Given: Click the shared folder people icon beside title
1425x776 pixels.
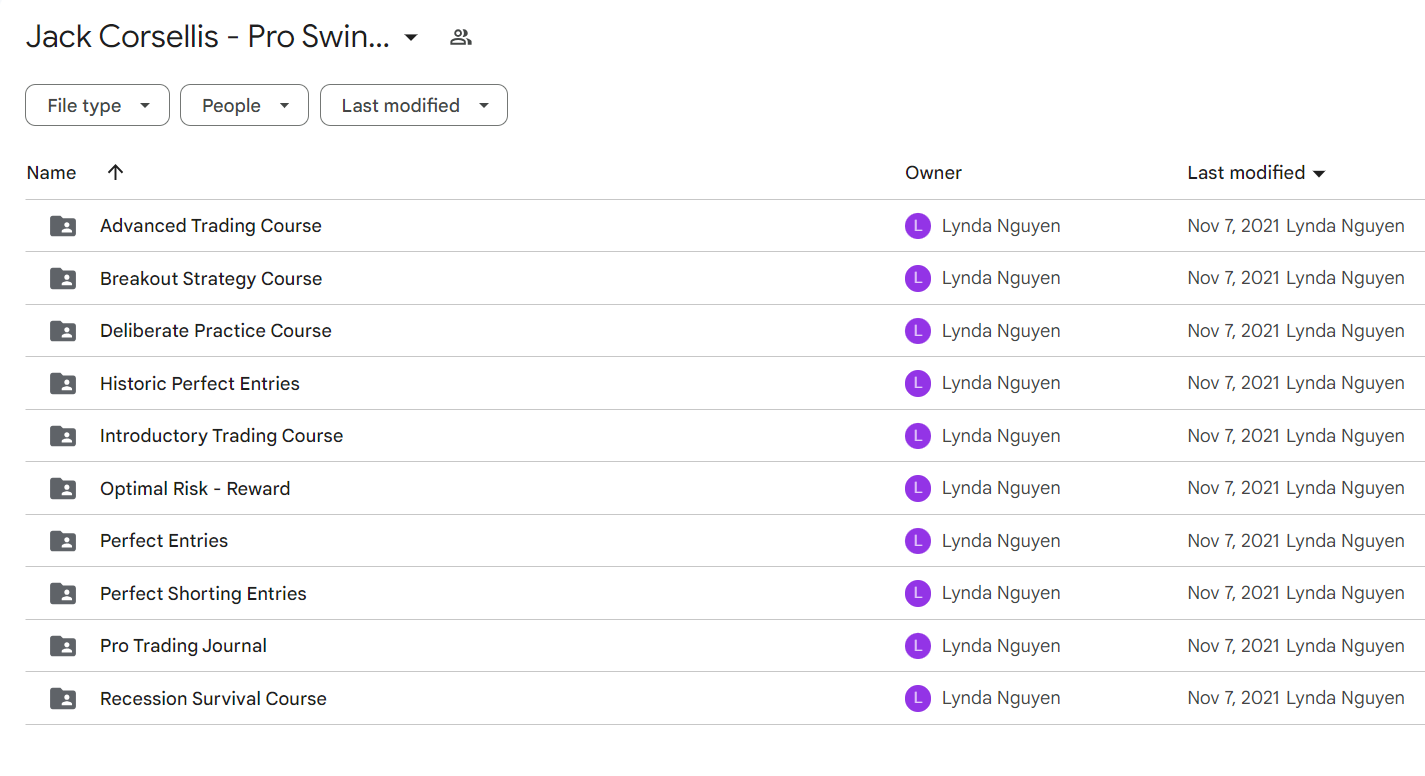Looking at the screenshot, I should tap(460, 38).
